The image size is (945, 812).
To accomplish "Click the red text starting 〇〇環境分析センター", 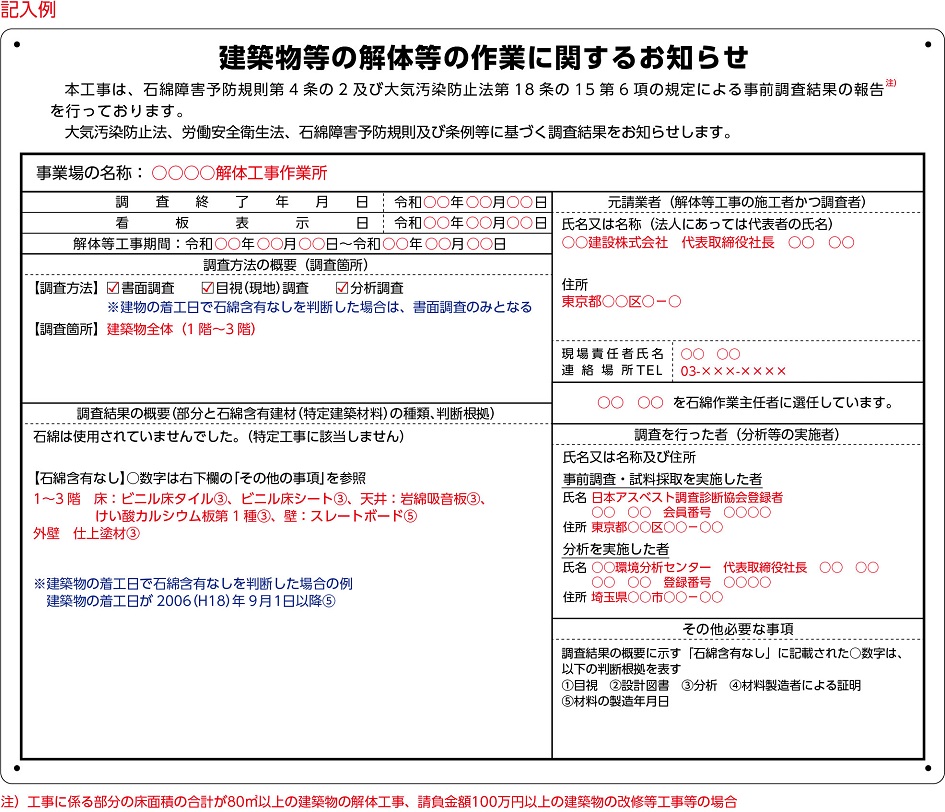I will coord(735,567).
